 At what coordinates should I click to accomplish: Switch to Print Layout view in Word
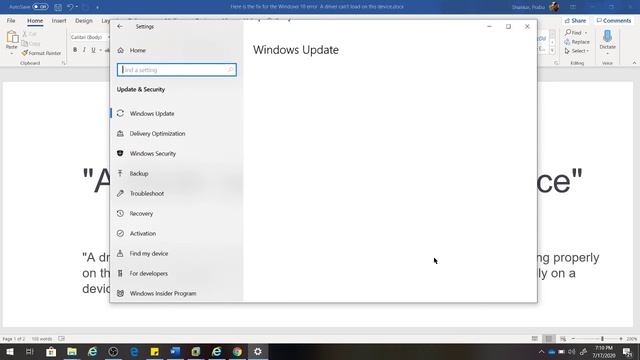549,339
